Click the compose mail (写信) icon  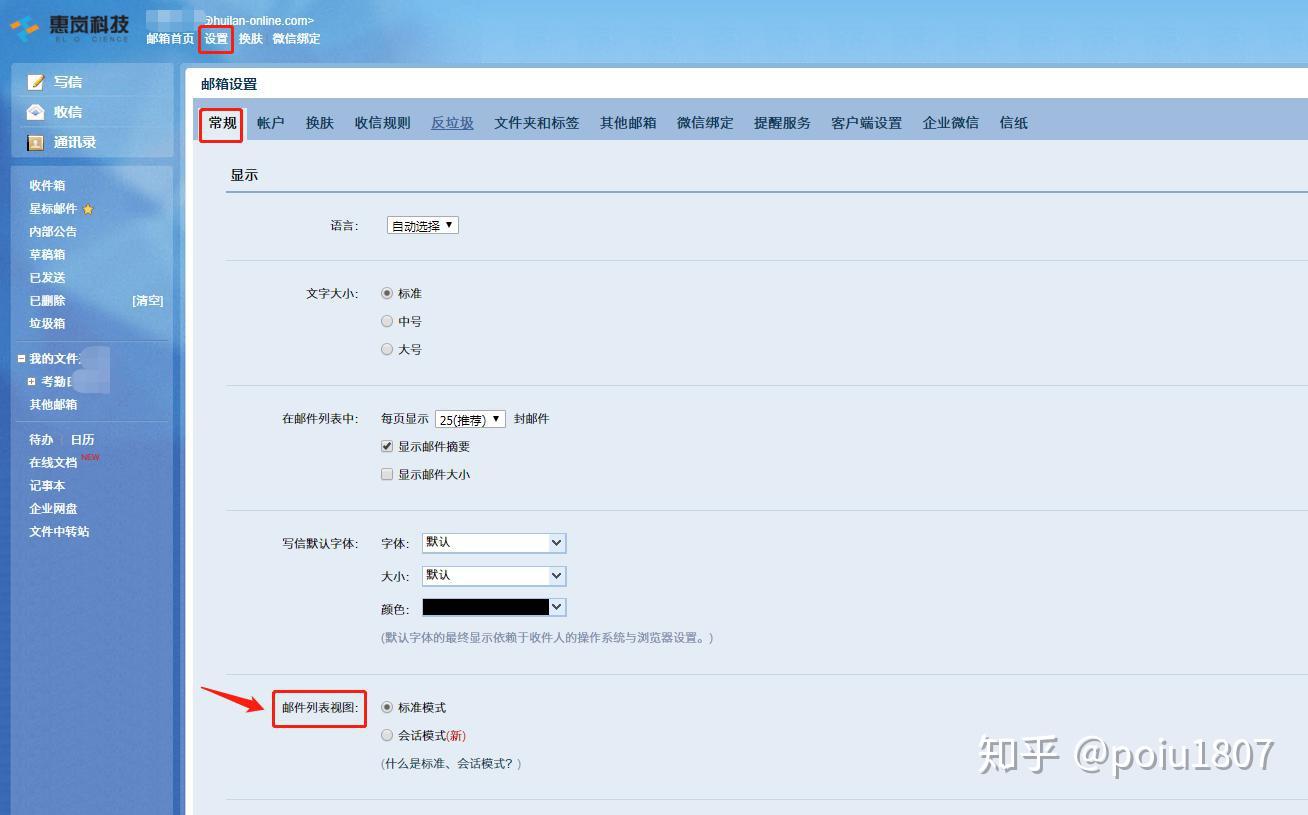coord(36,82)
